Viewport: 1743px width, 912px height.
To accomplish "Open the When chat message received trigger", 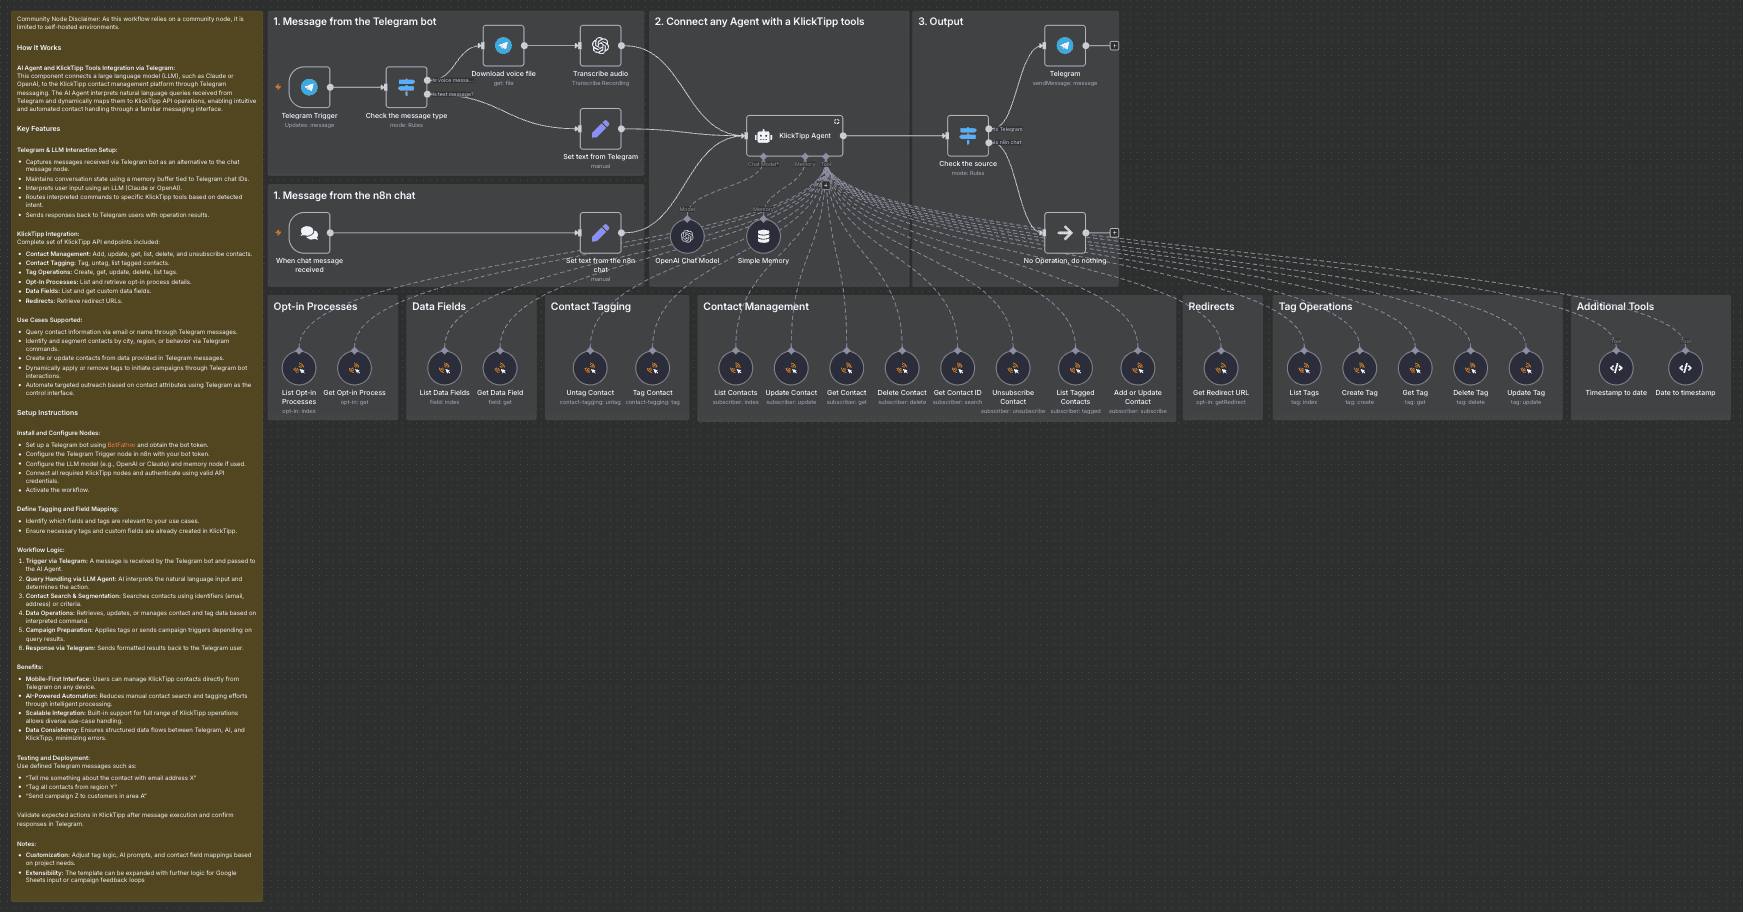I will [x=309, y=233].
